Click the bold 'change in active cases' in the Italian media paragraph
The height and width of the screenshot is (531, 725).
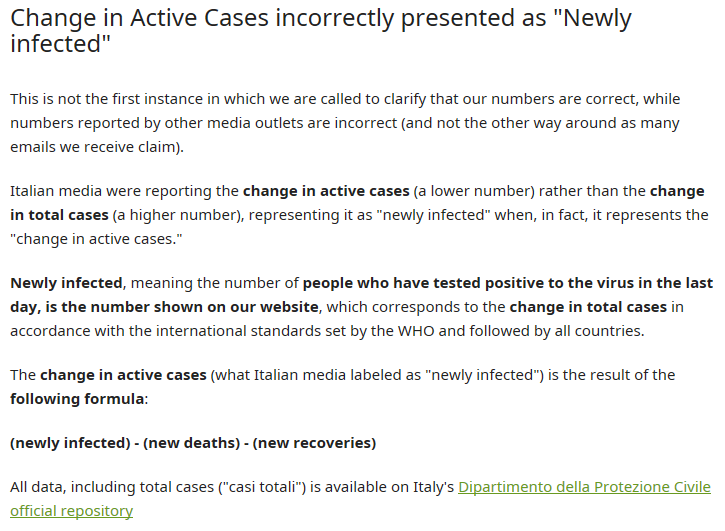coord(326,191)
